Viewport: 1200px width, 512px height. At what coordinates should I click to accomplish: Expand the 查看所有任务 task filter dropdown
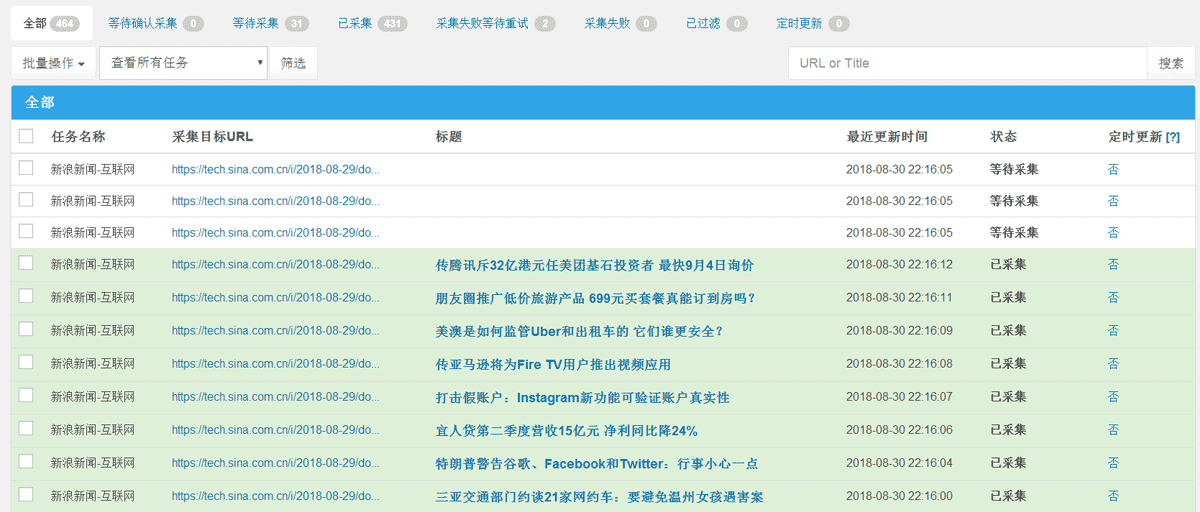(x=182, y=63)
